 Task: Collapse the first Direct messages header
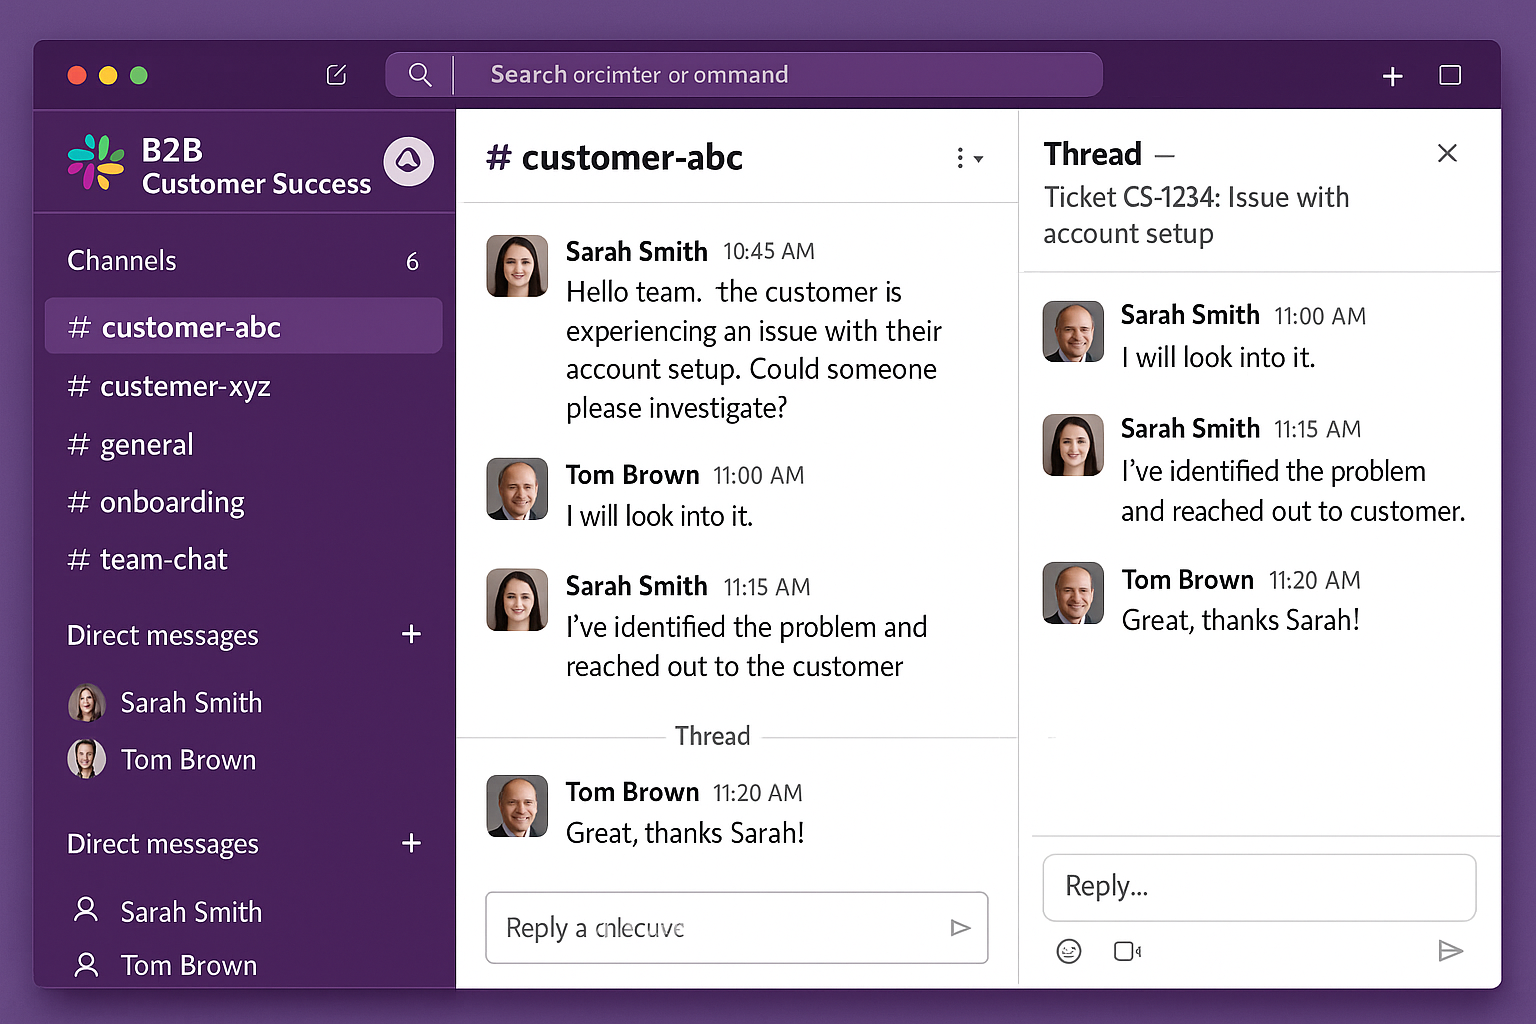coord(163,636)
